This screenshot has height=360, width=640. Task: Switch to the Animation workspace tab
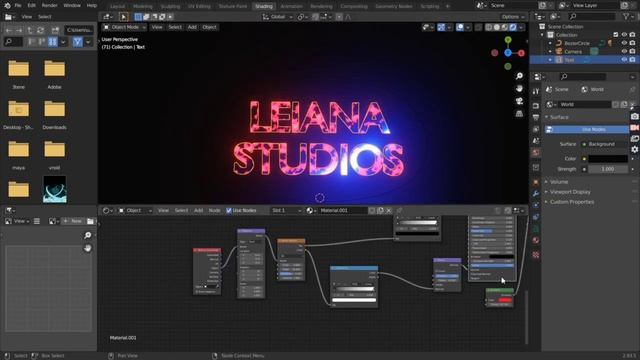tap(291, 6)
